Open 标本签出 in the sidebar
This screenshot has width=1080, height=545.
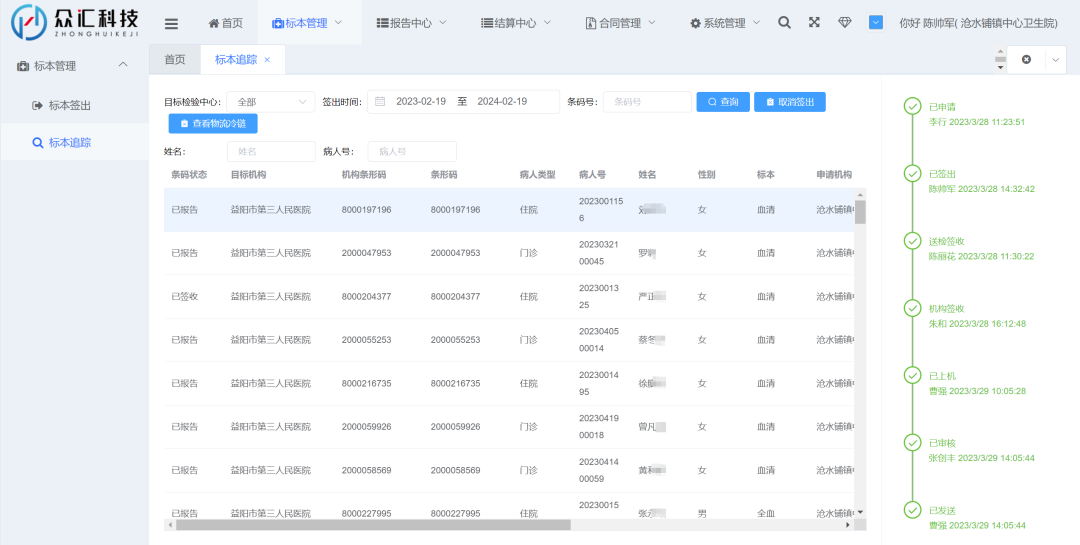[74, 105]
